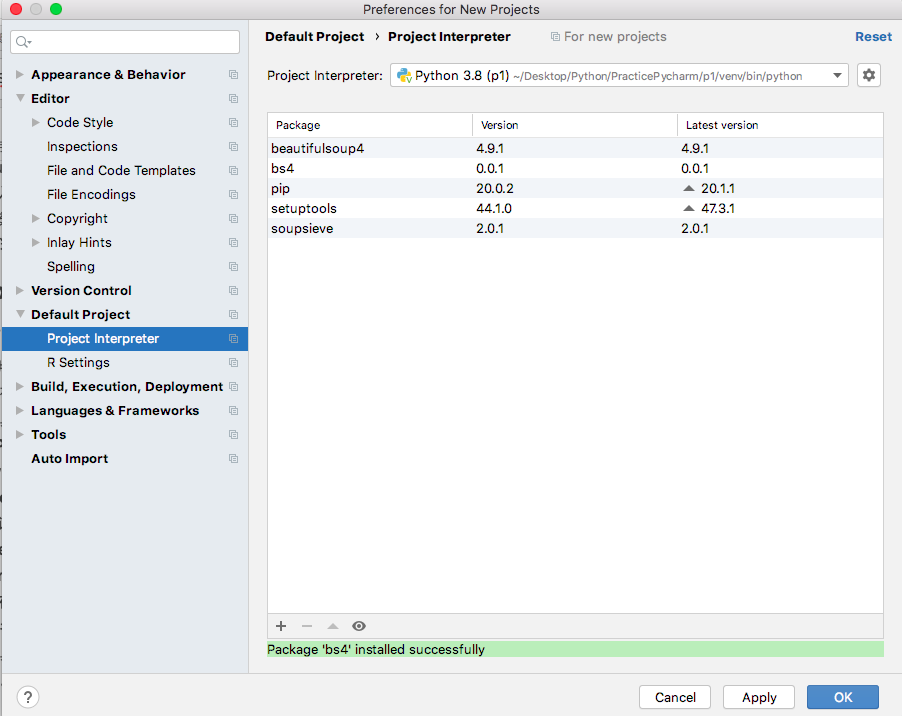Select the pip package row
The image size is (902, 716).
point(575,188)
